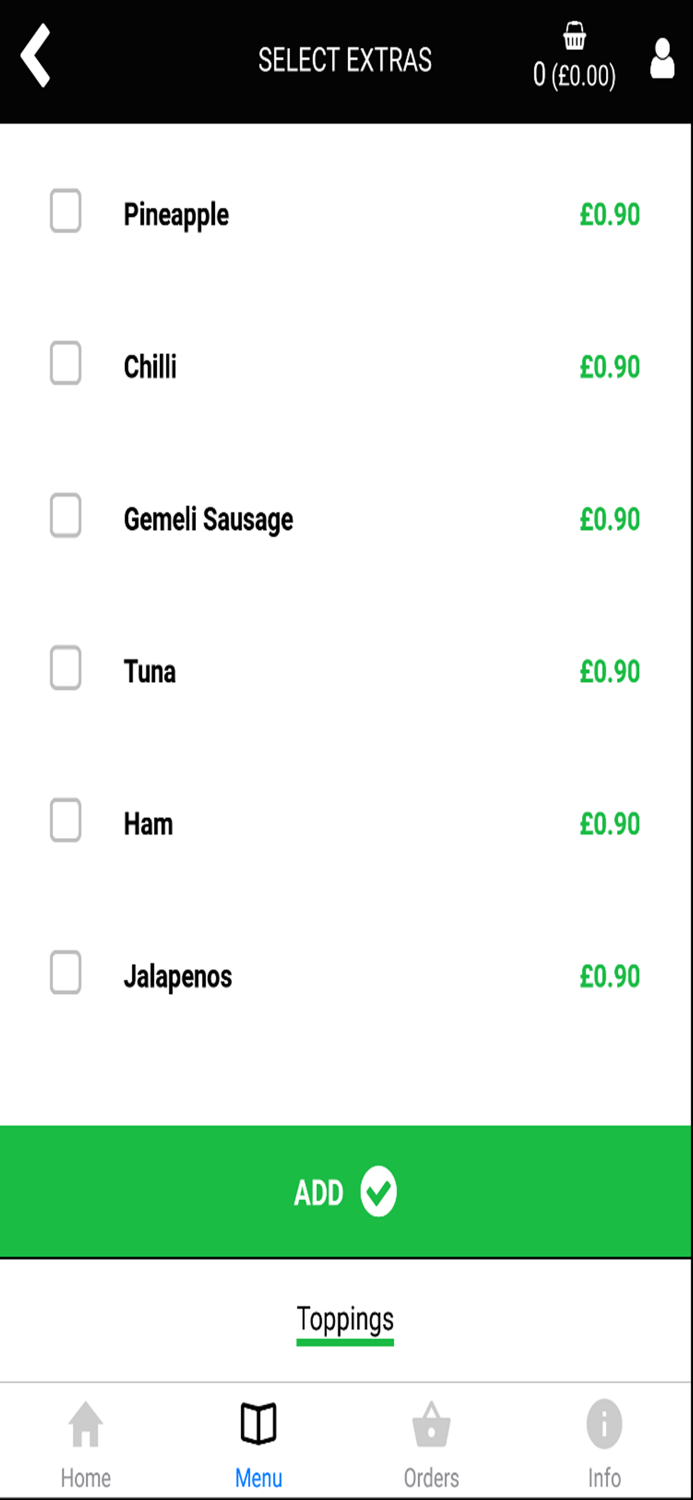This screenshot has height=1500, width=693.
Task: Open the Info icon in bottom navigation
Action: click(604, 1423)
